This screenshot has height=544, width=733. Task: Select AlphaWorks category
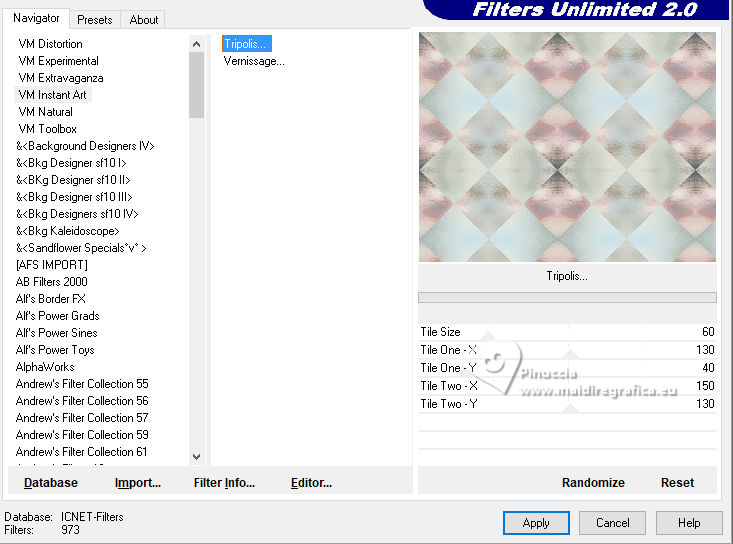coord(45,367)
